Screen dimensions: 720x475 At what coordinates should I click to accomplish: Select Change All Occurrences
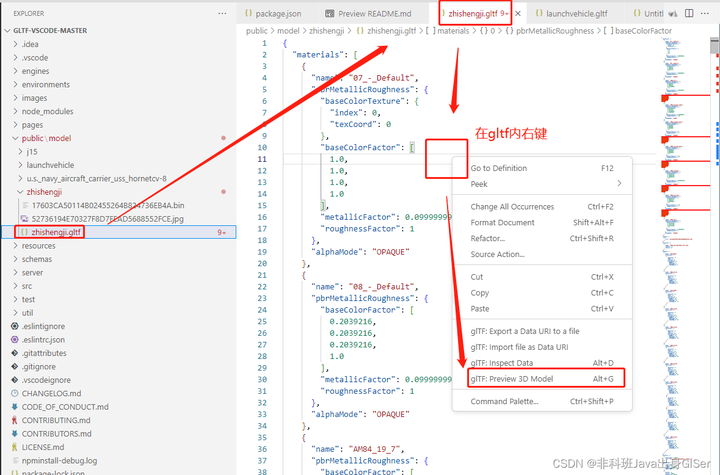coord(542,207)
